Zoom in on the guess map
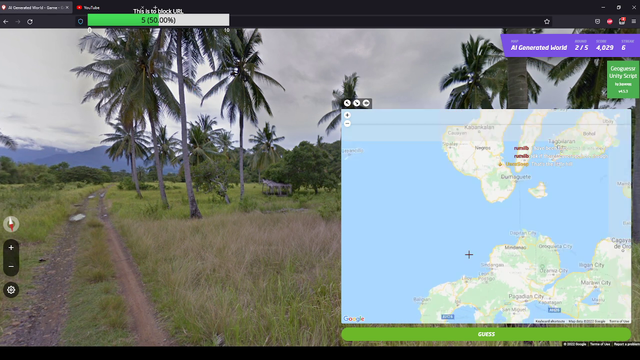This screenshot has height=360, width=640. pyautogui.click(x=347, y=116)
